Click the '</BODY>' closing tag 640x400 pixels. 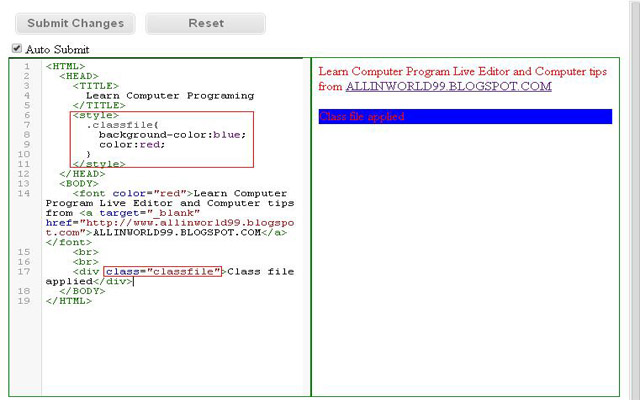point(82,291)
